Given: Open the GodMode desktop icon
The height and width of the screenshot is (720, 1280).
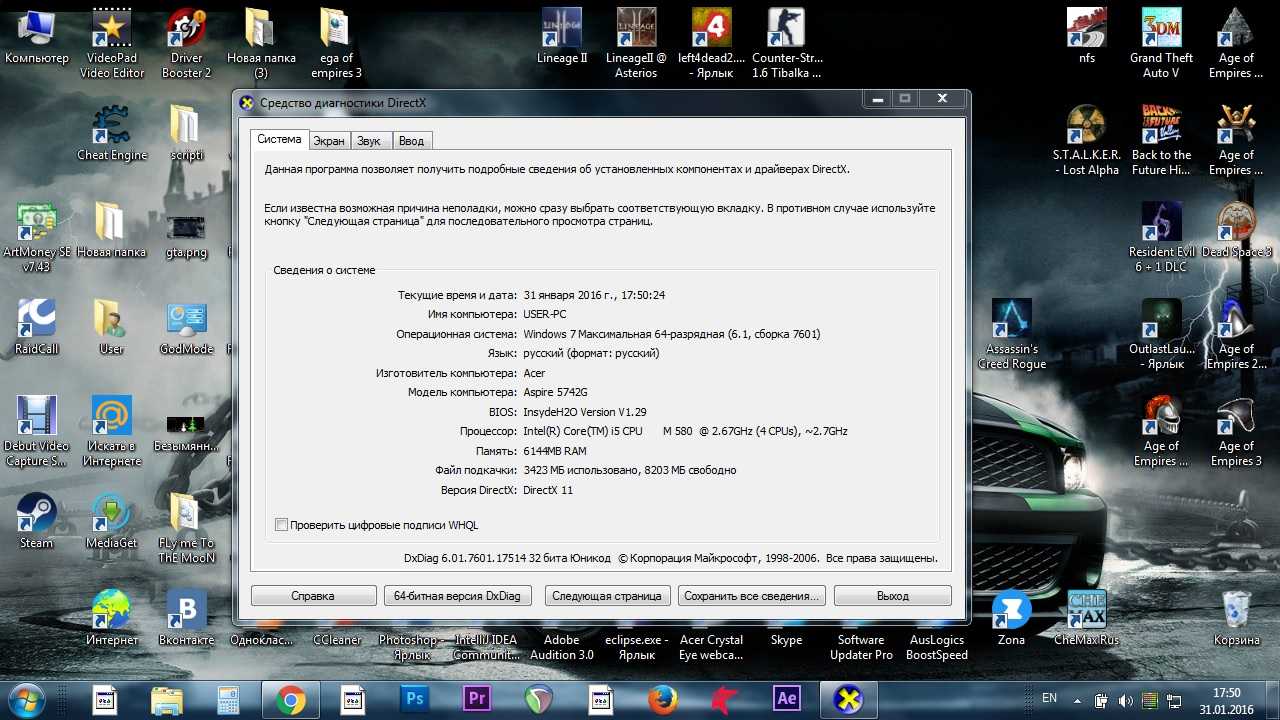Looking at the screenshot, I should 187,327.
